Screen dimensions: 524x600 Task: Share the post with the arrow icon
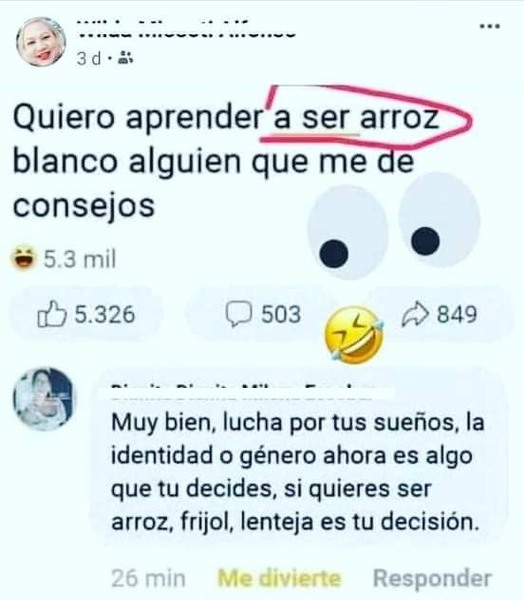(x=415, y=314)
